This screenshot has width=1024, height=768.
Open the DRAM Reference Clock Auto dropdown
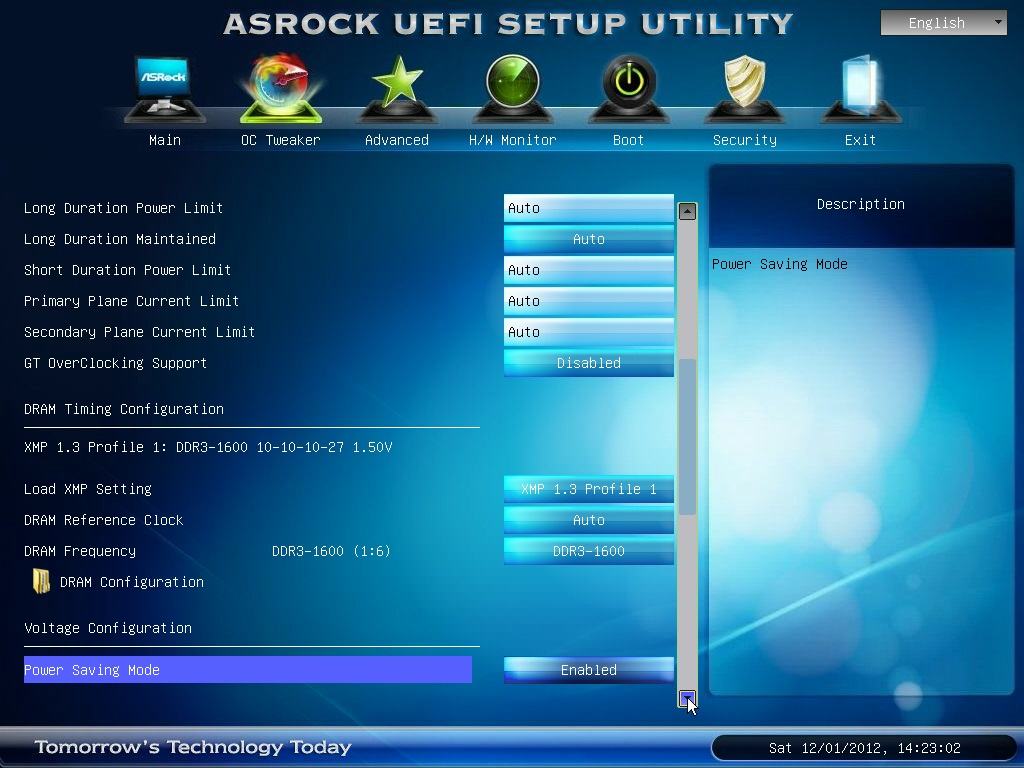pyautogui.click(x=588, y=520)
